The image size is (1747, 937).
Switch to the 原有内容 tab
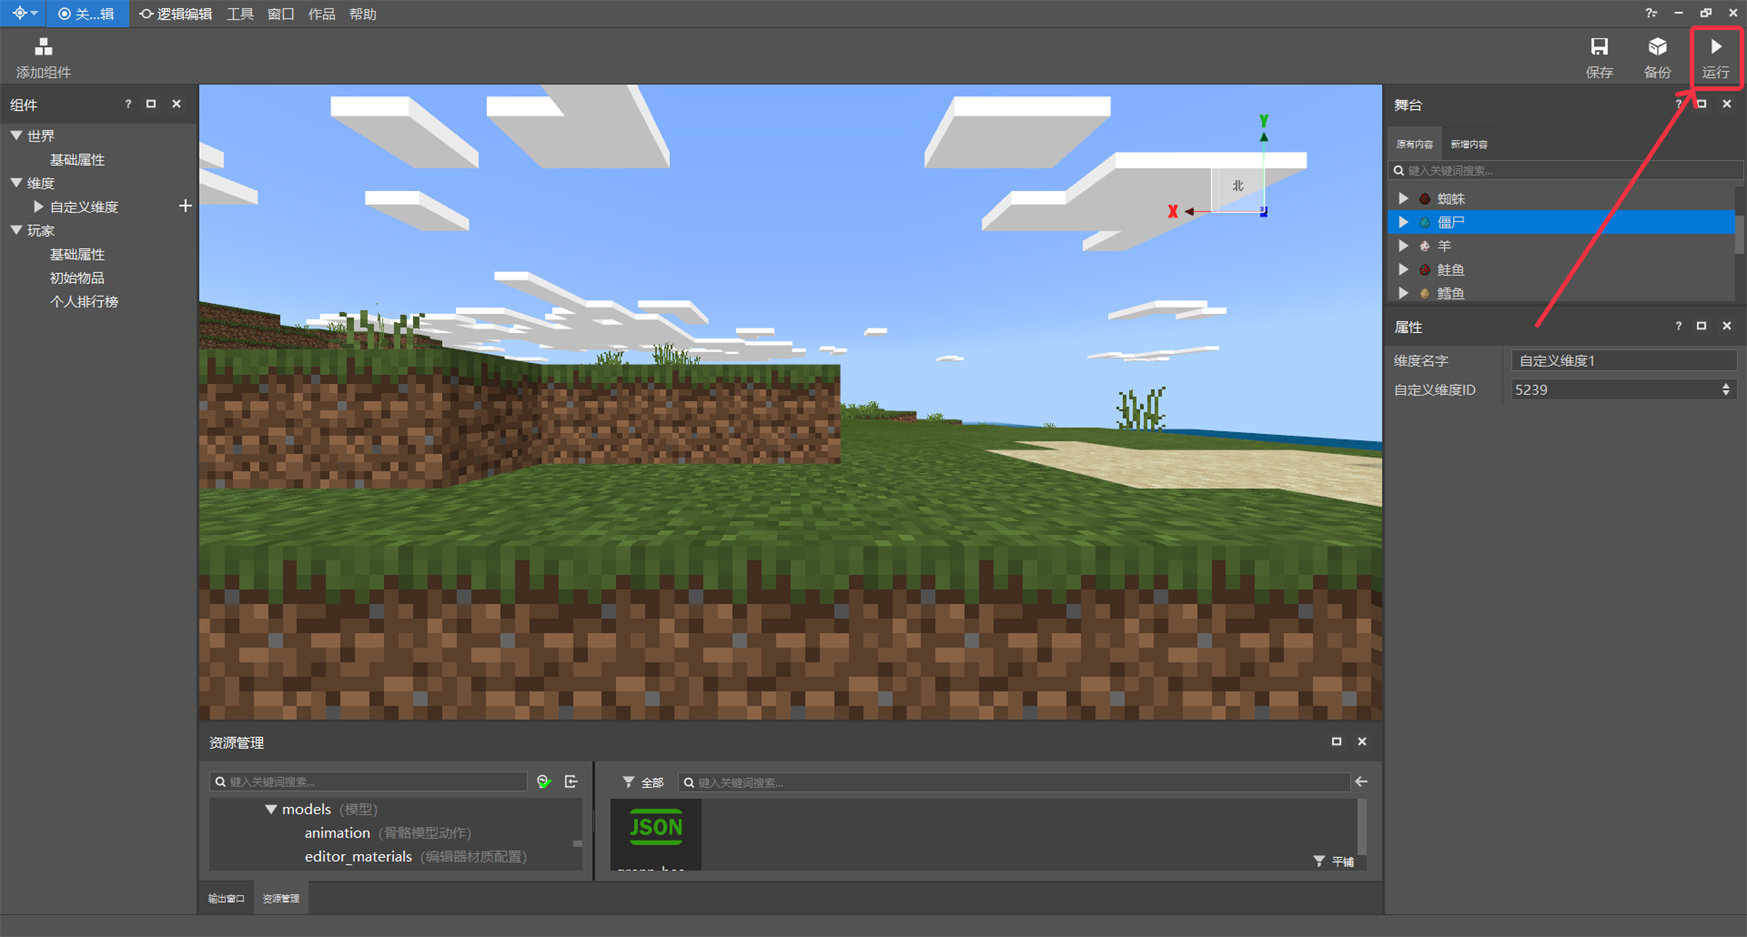coord(1415,144)
